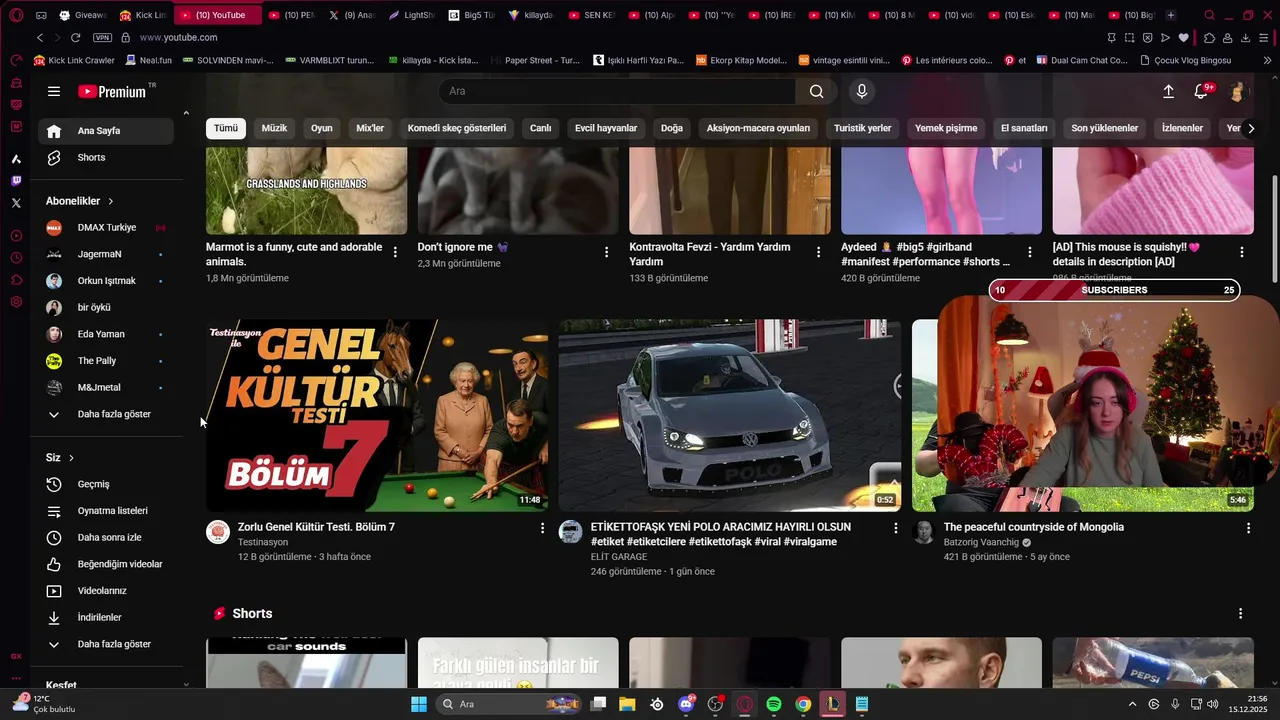The image size is (1280, 720).
Task: Take snapshot with browser snapshot icon
Action: click(x=1129, y=37)
